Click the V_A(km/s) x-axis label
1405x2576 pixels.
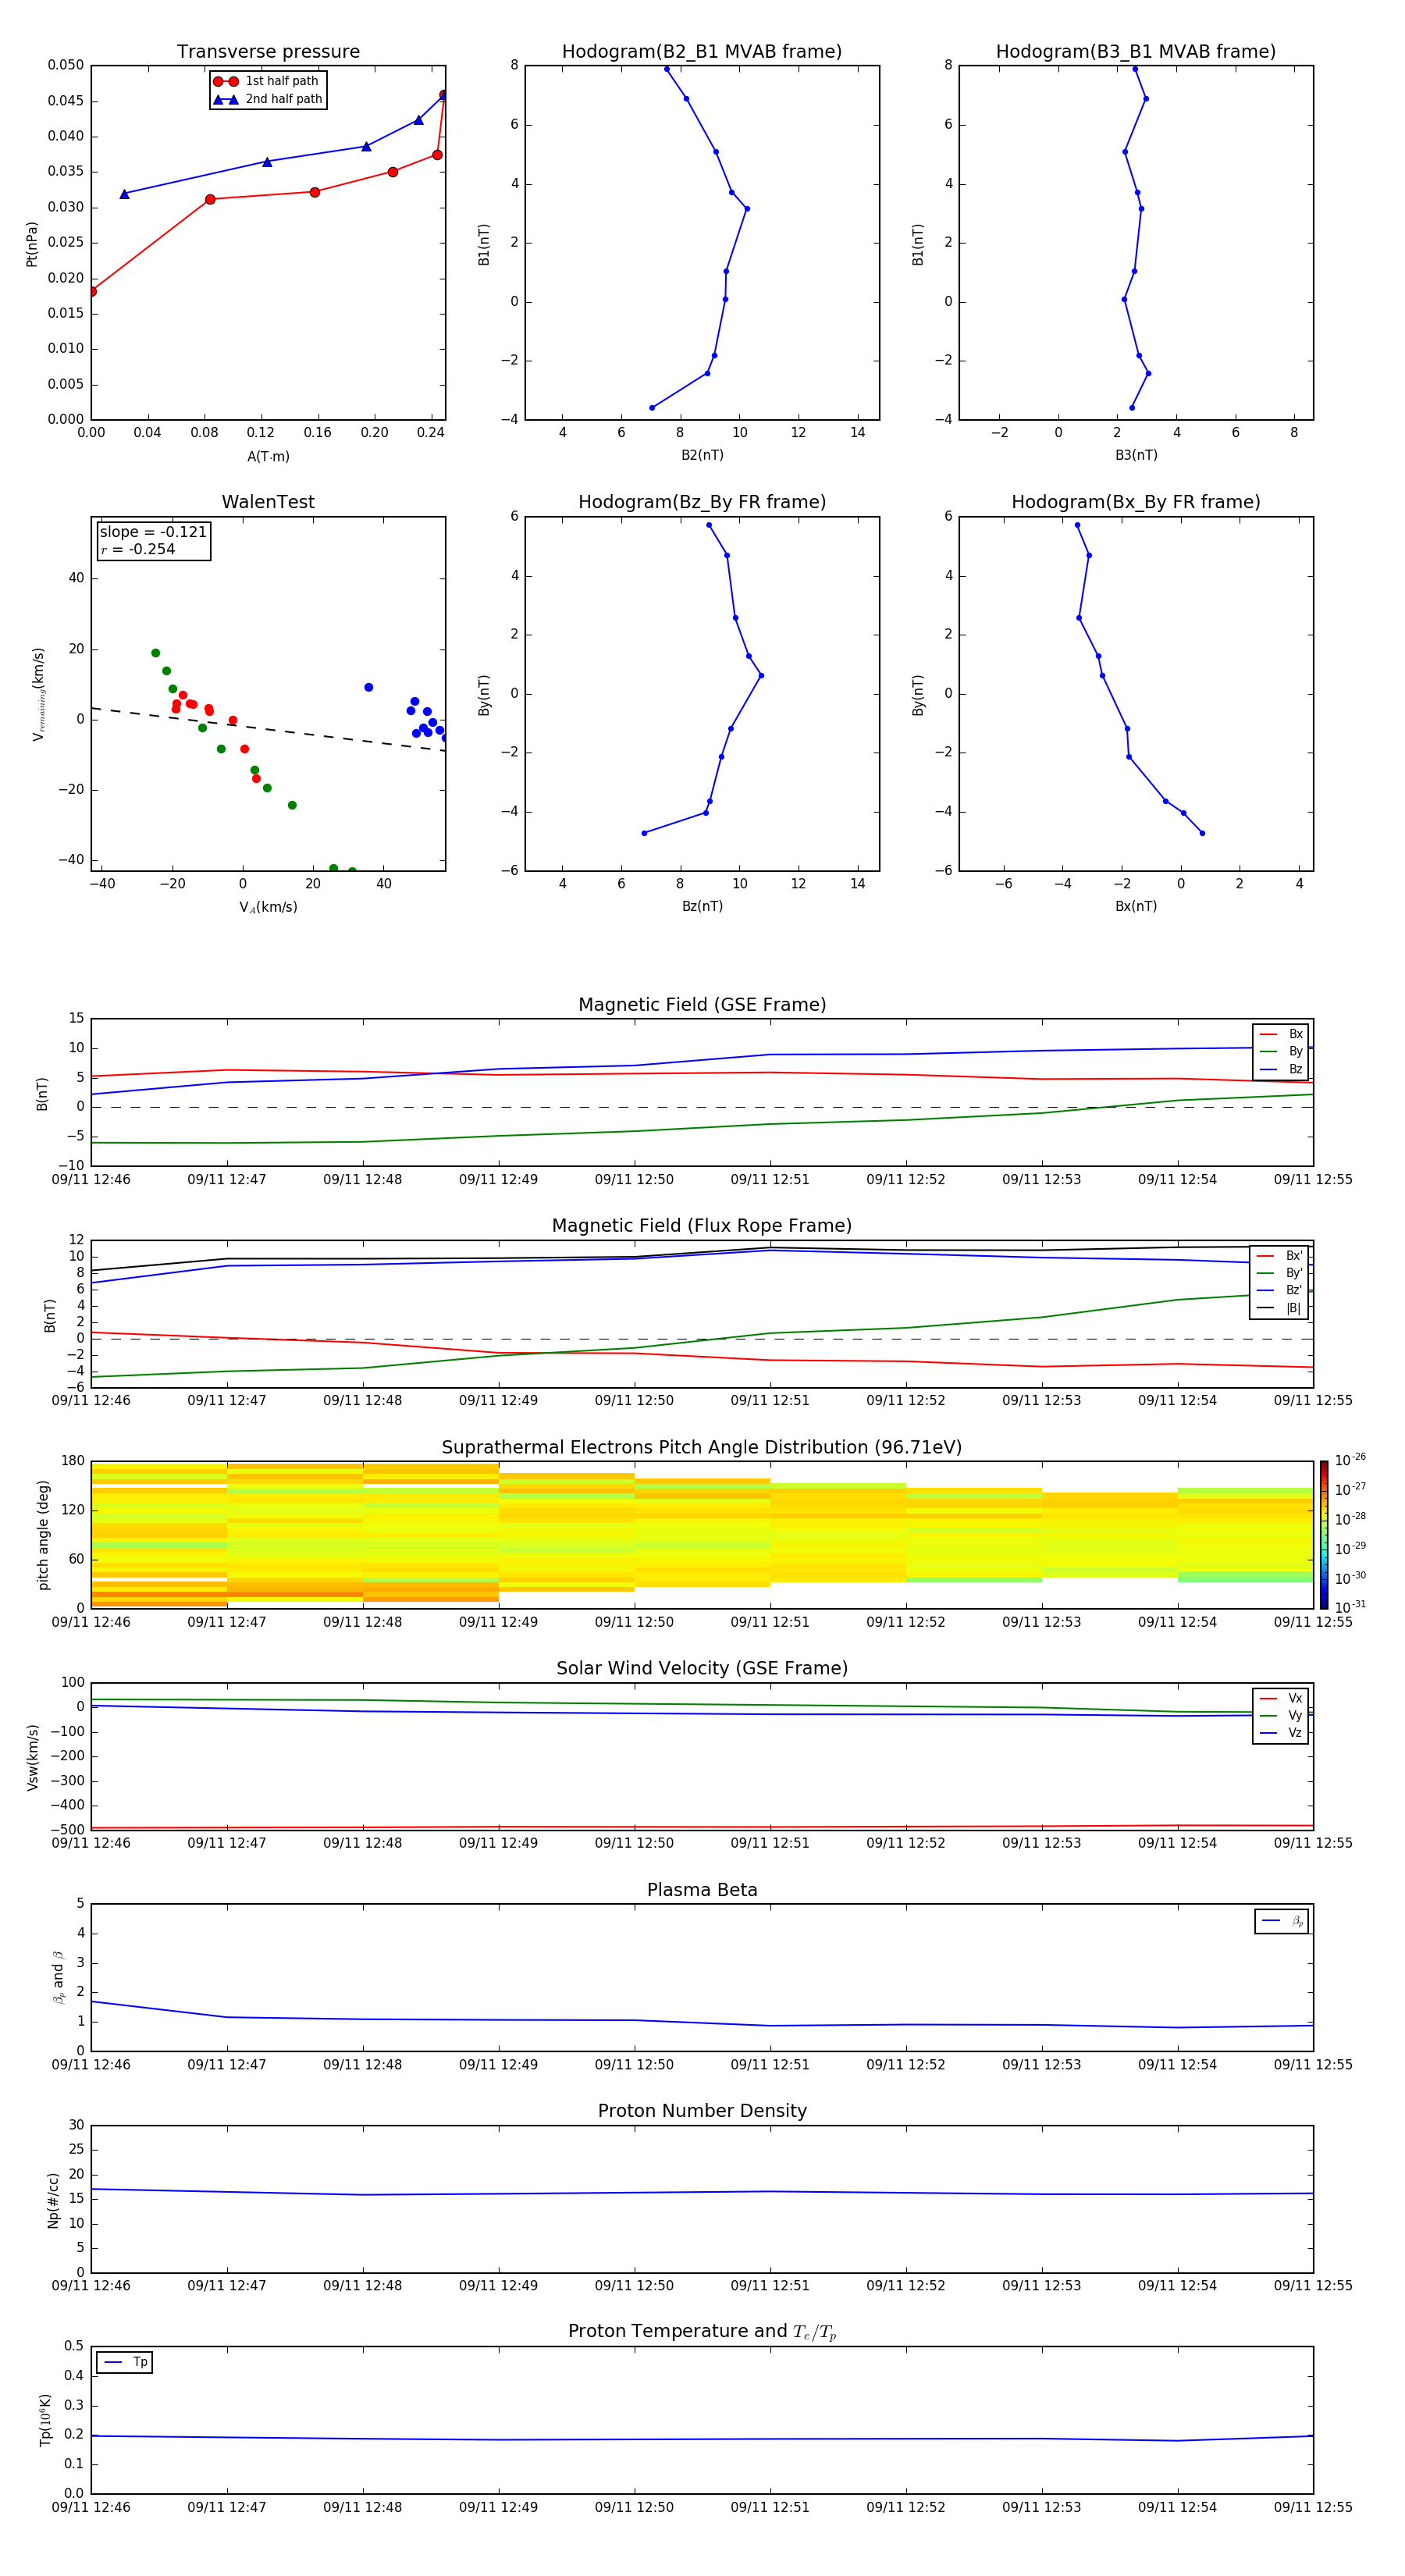(x=268, y=908)
